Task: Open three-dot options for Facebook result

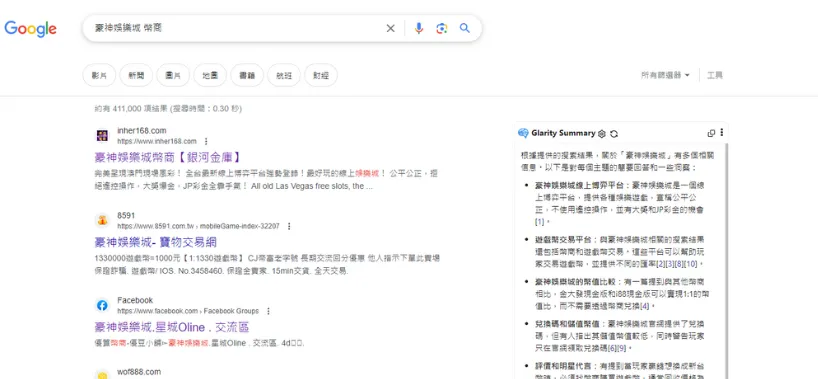Action: (x=268, y=311)
